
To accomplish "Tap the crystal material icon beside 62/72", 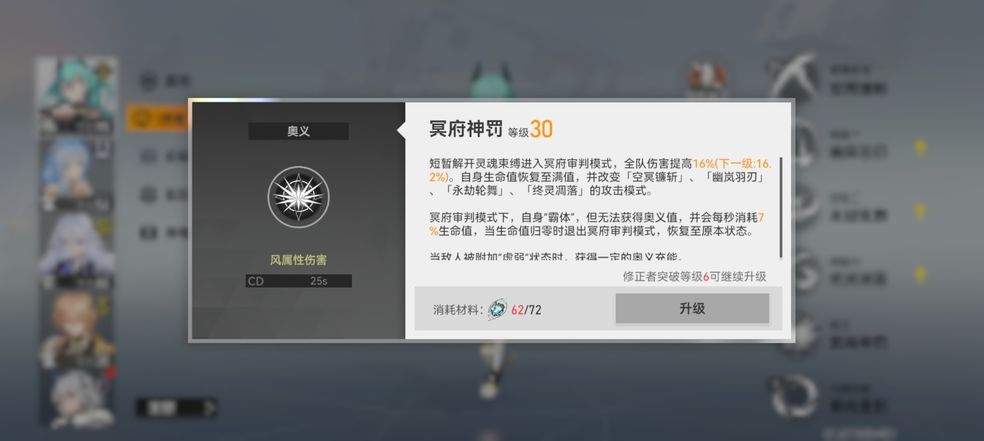I will (x=497, y=309).
